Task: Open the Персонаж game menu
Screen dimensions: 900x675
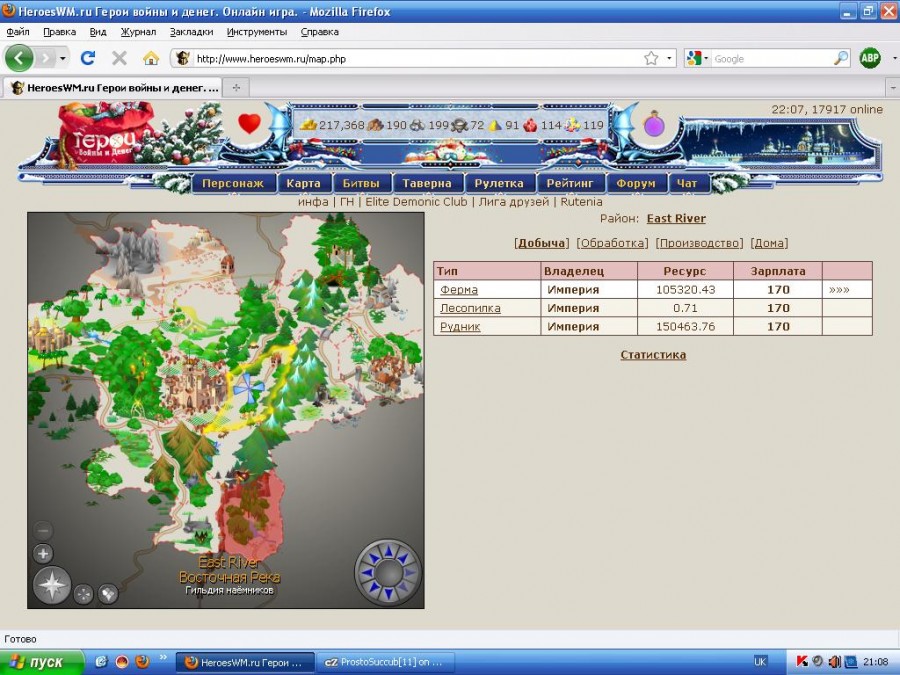Action: coord(233,184)
